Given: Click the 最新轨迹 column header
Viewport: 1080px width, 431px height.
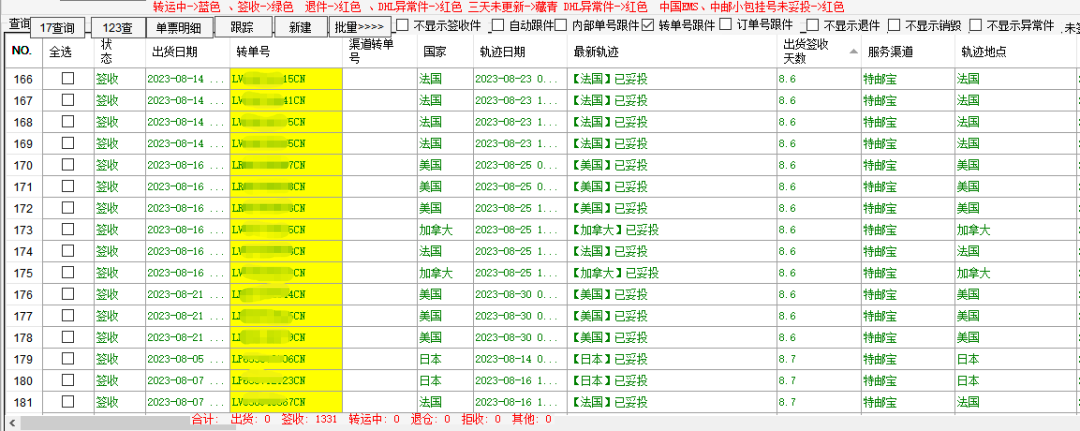Looking at the screenshot, I should (x=673, y=52).
